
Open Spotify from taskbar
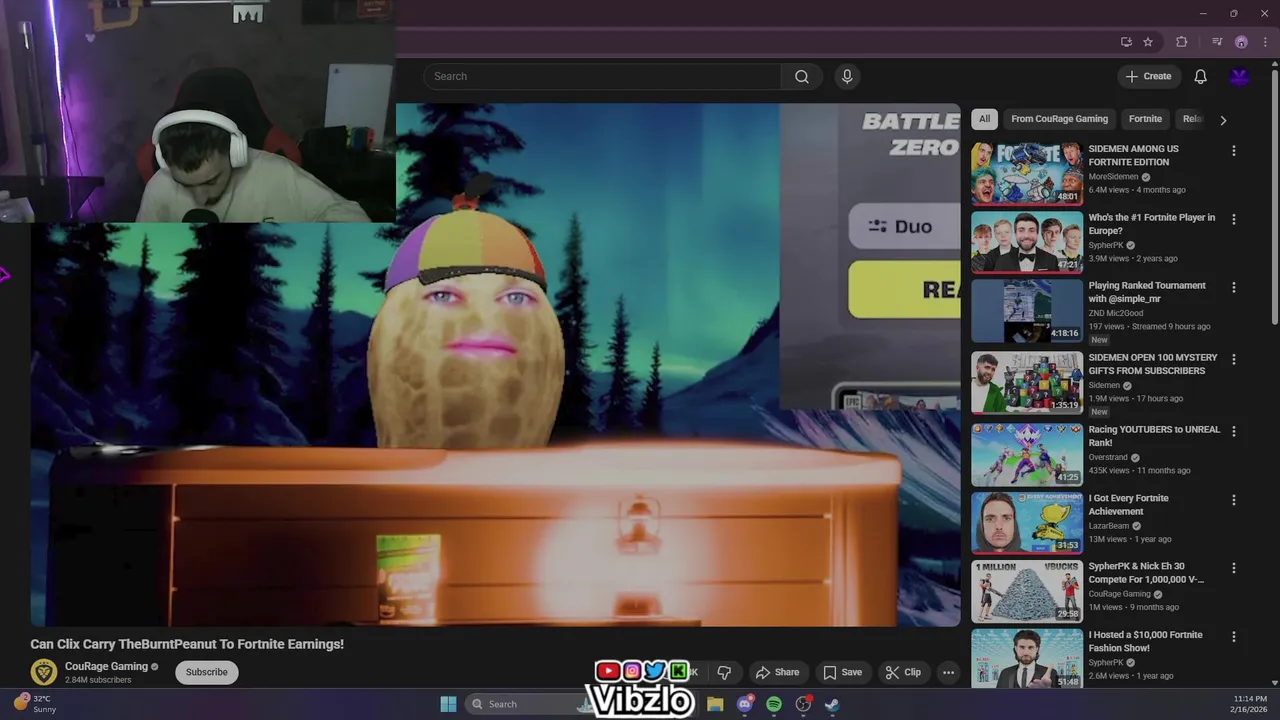774,704
